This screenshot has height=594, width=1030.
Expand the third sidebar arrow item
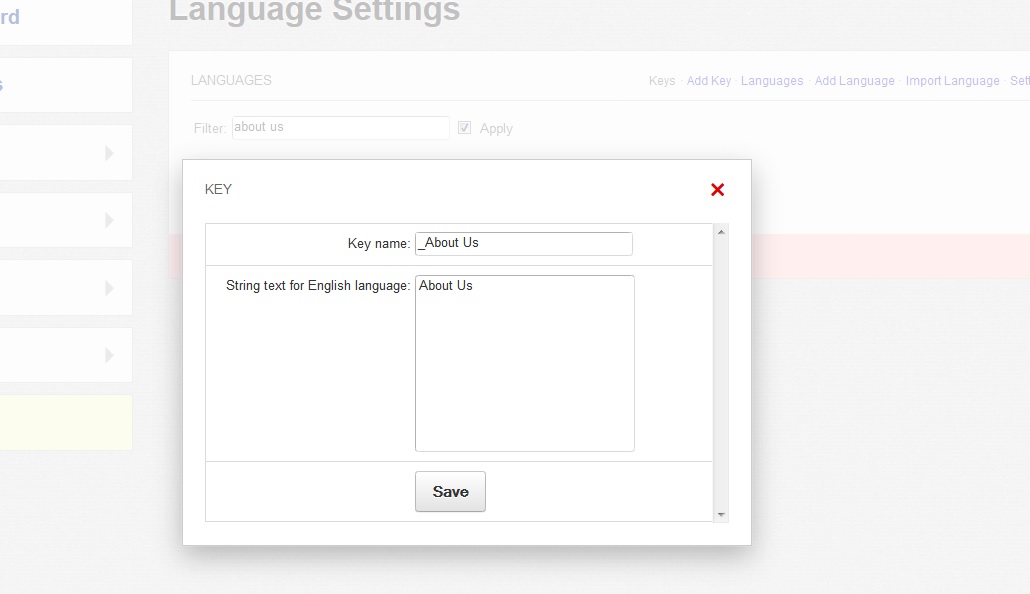coord(109,288)
